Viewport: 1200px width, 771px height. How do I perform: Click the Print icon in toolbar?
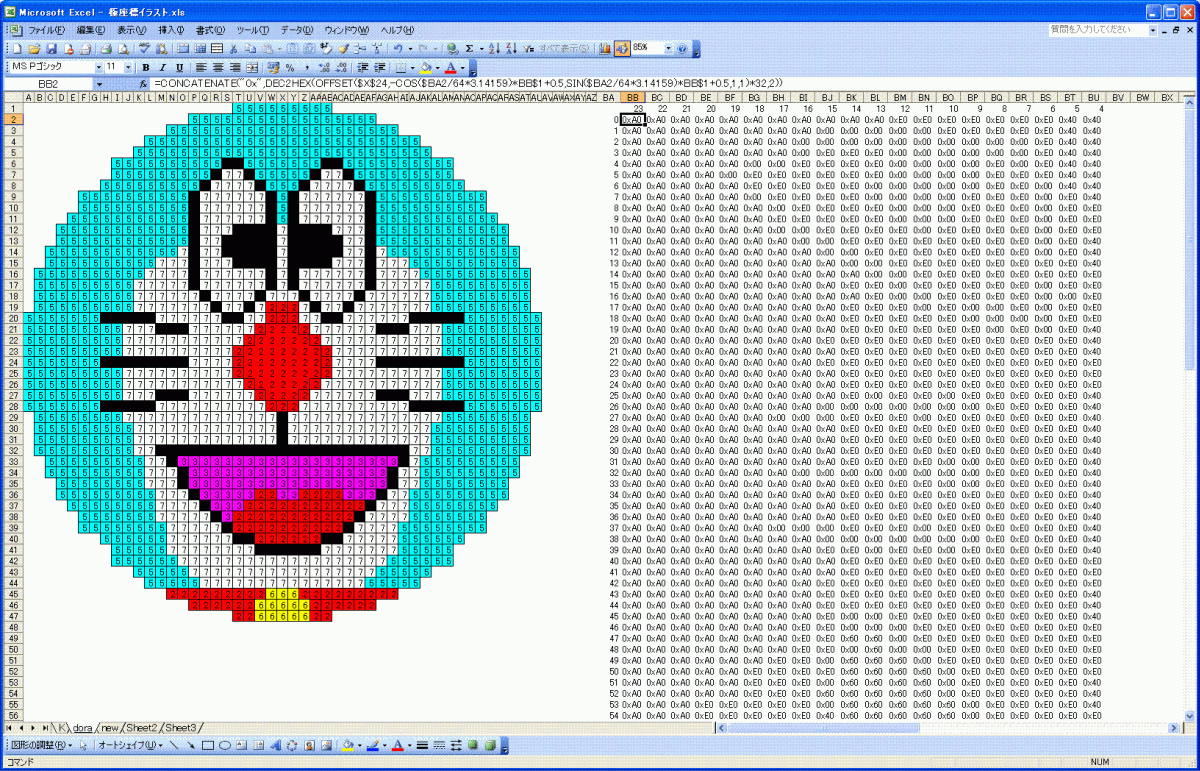[107, 47]
